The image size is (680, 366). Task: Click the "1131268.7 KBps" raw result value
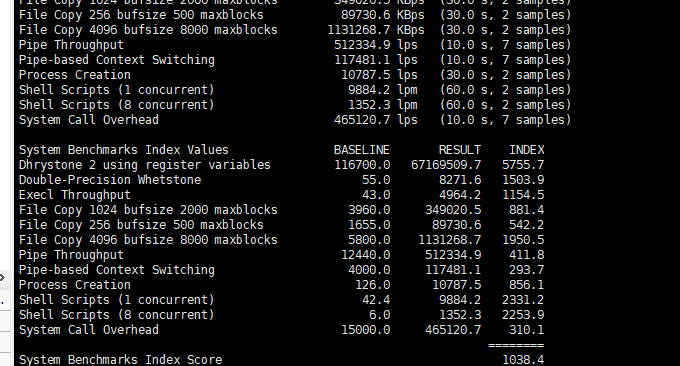pos(376,30)
